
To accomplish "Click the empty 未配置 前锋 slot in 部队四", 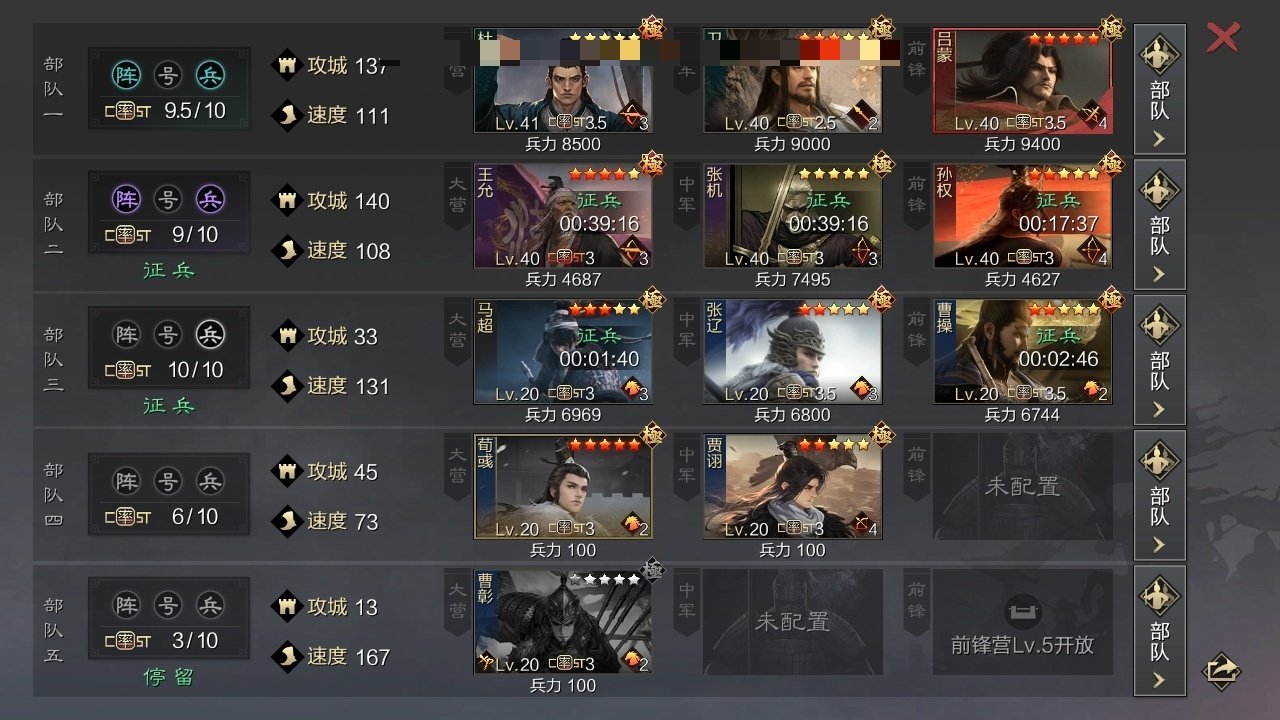I will pos(1023,487).
